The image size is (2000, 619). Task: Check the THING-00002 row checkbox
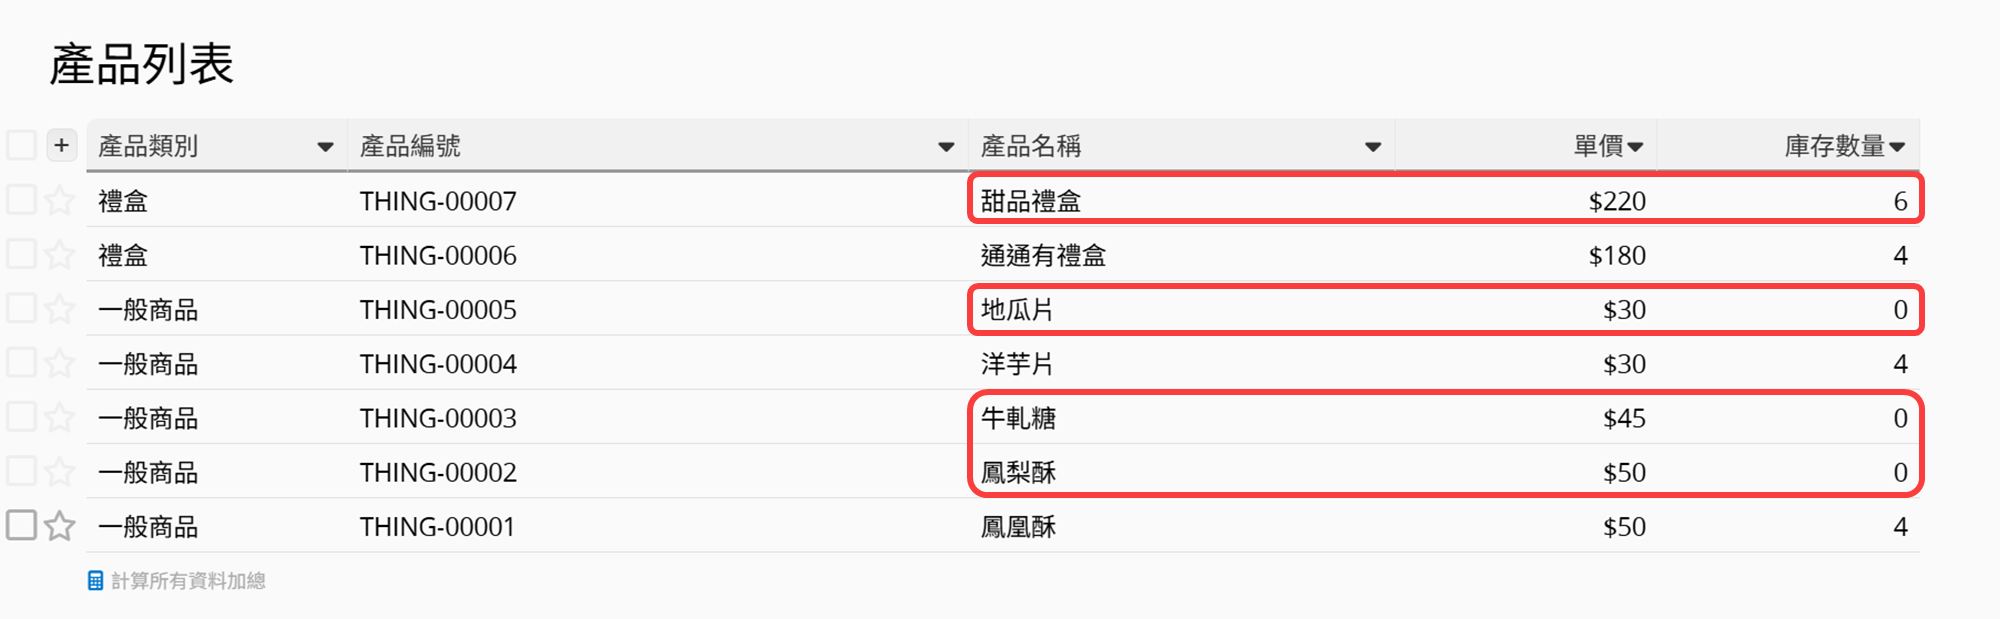tap(21, 471)
